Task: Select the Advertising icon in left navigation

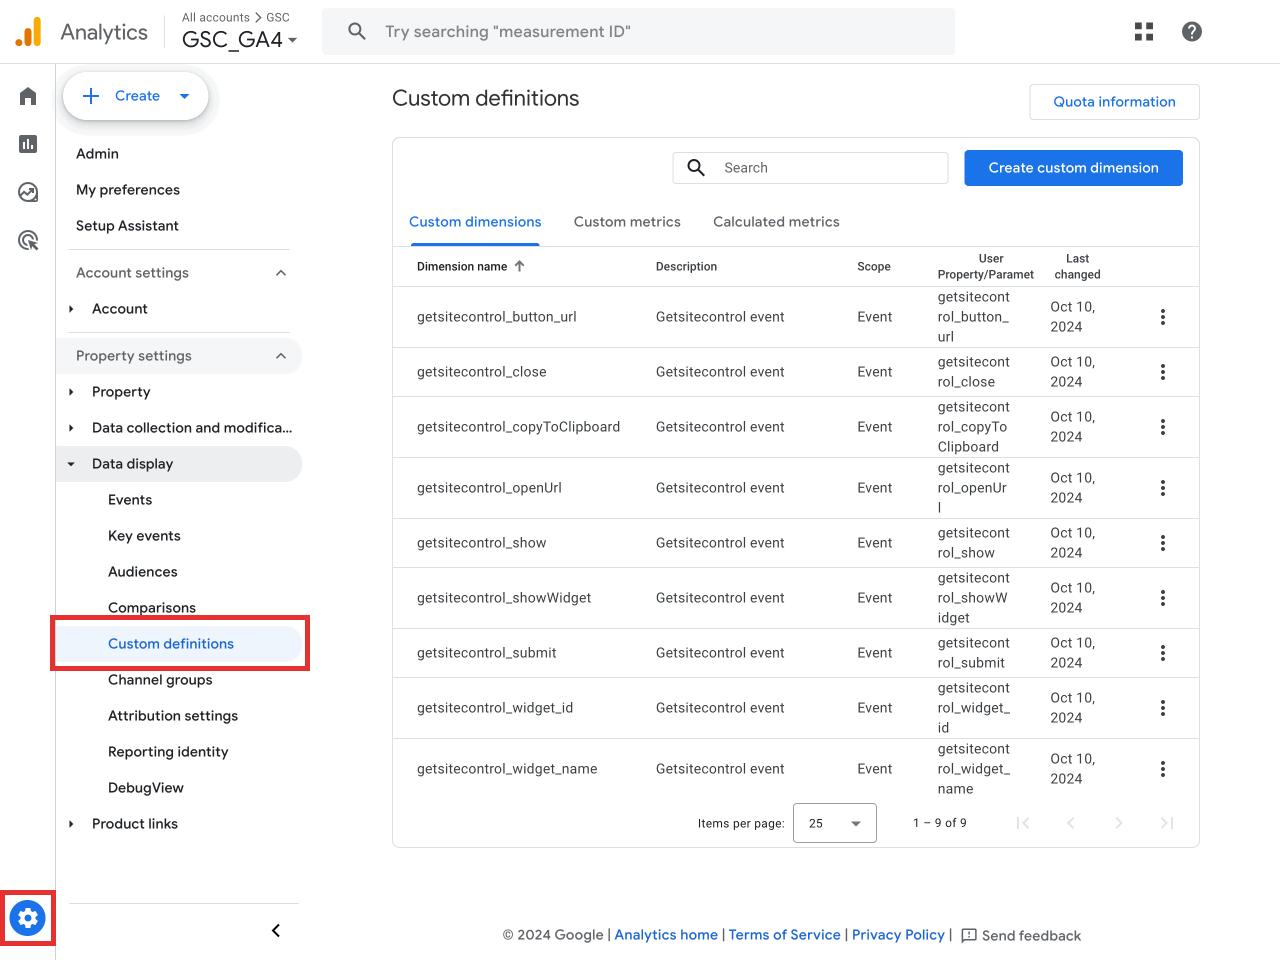Action: tap(27, 240)
